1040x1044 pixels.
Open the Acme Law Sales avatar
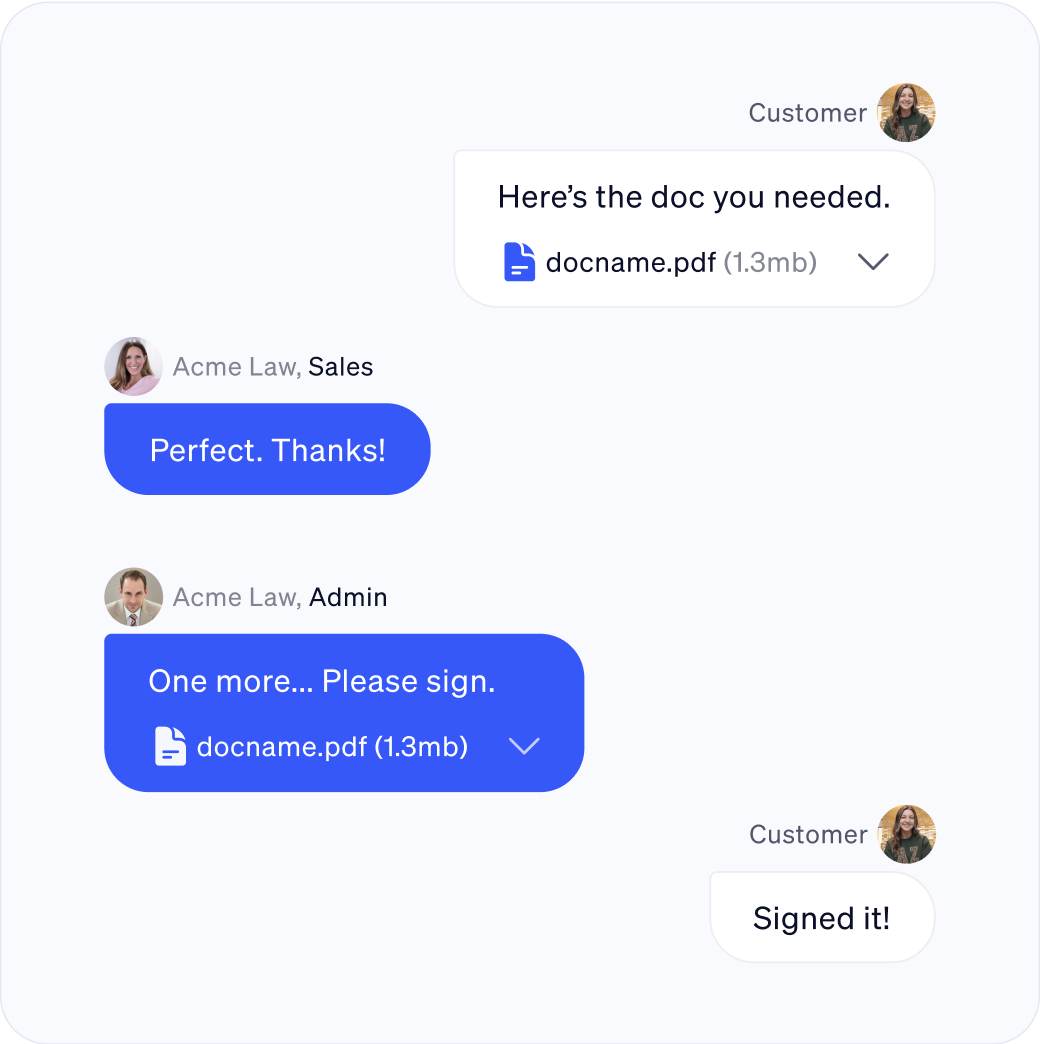click(x=134, y=366)
